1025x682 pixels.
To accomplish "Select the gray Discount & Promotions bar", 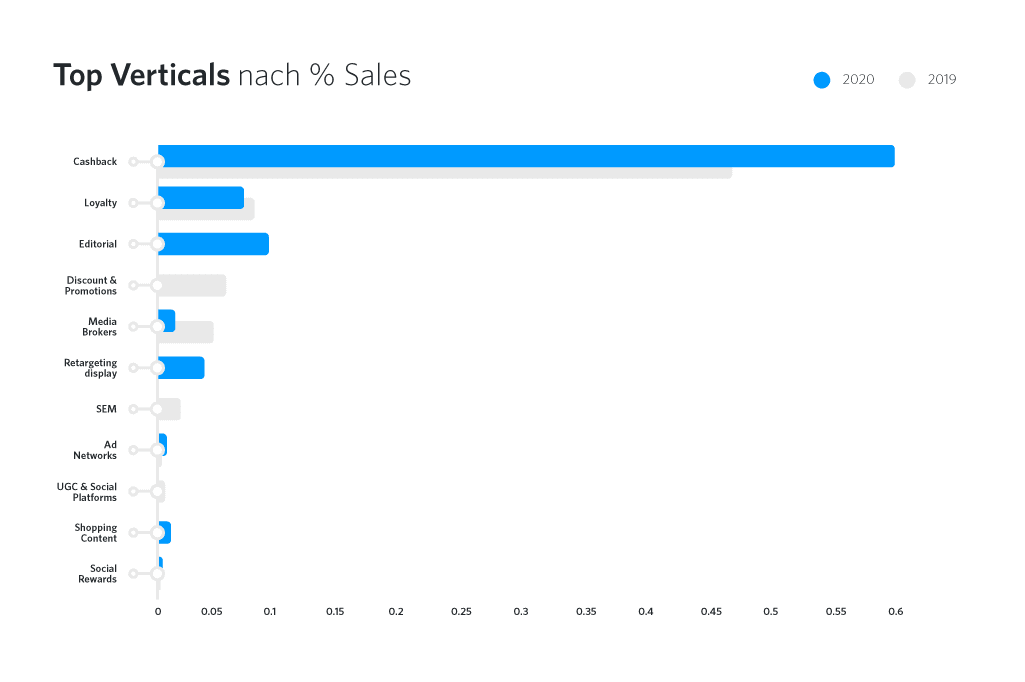I will click(194, 285).
